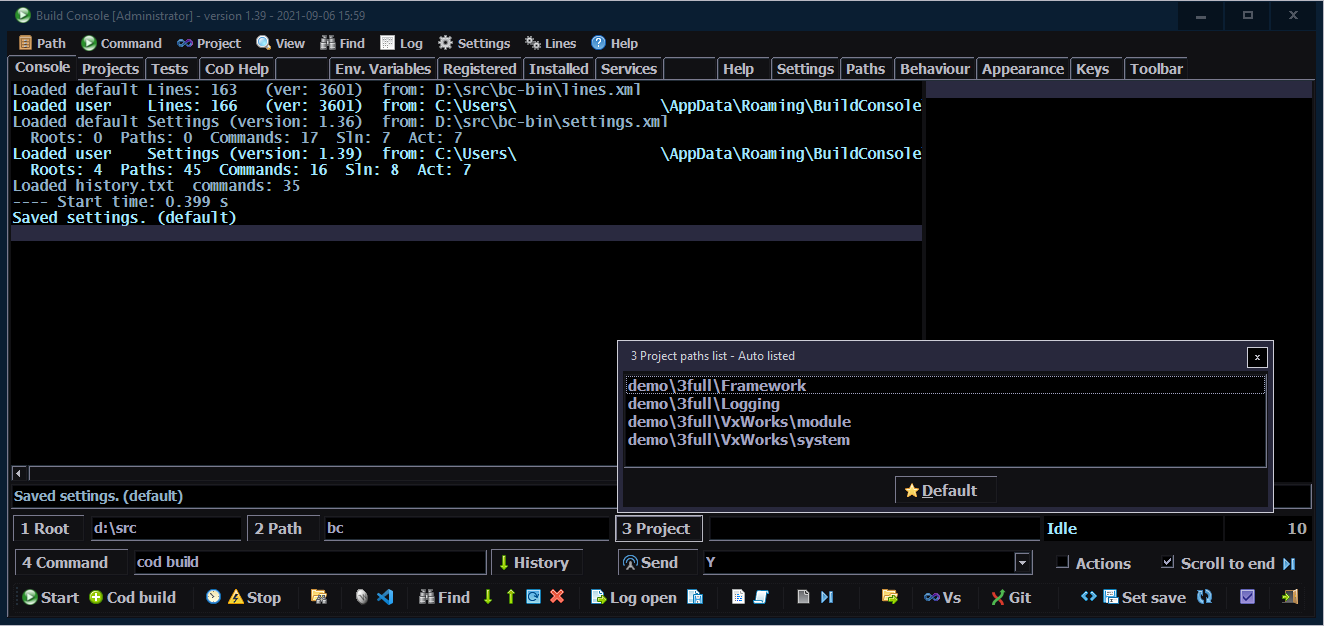Screen dimensions: 1324x626
Task: Click the skip-to-end icon next to Scroll to end
Action: 1289,564
